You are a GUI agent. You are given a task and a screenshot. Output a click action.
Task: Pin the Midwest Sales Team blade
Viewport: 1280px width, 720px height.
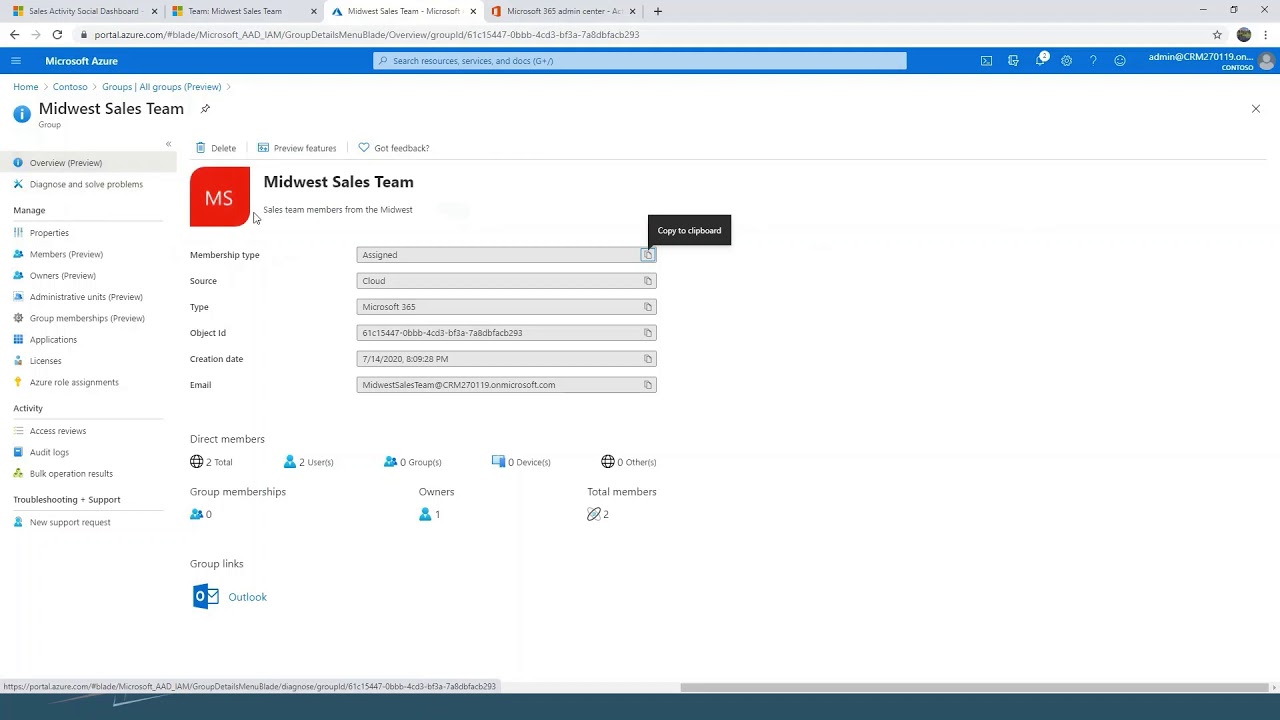coord(205,109)
